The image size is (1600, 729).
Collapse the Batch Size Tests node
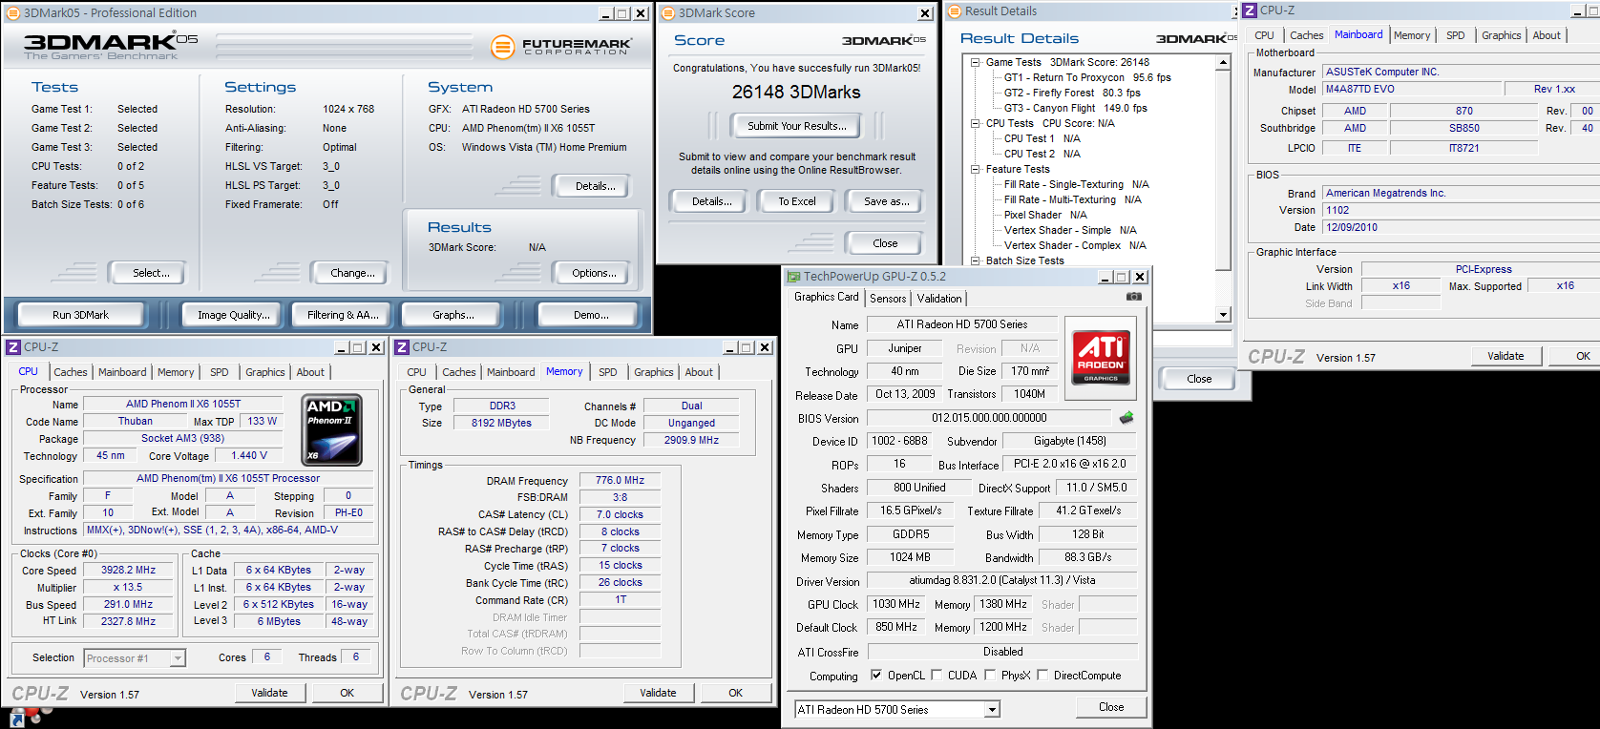[x=975, y=260]
